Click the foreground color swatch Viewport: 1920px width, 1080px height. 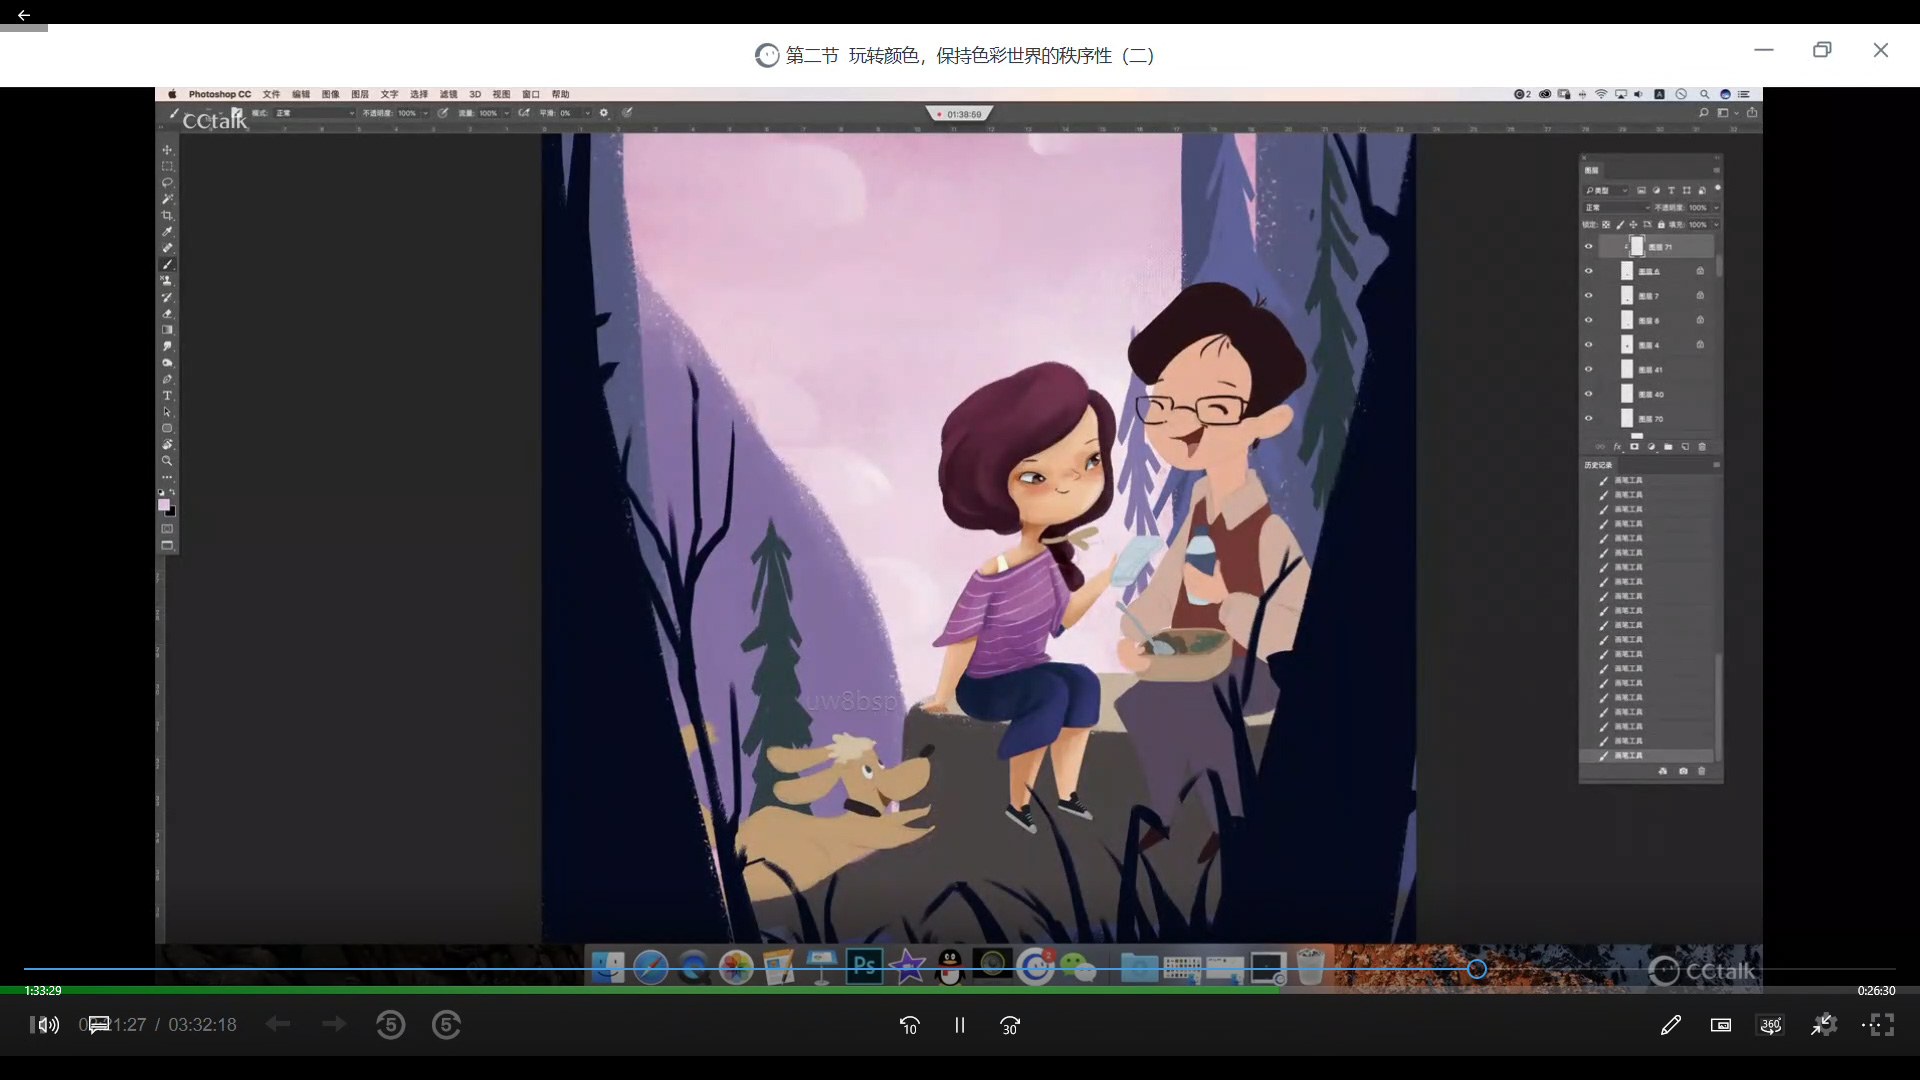(164, 505)
